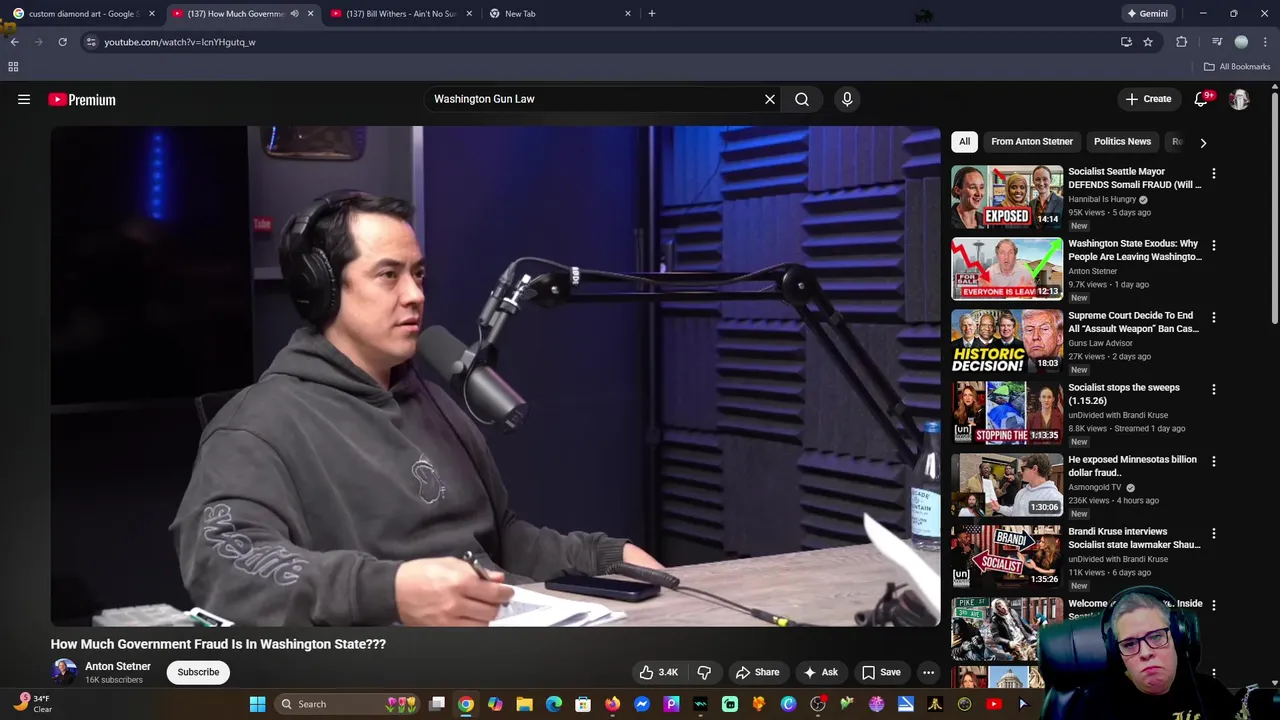This screenshot has width=1280, height=720.
Task: Save the video to a playlist
Action: click(881, 672)
